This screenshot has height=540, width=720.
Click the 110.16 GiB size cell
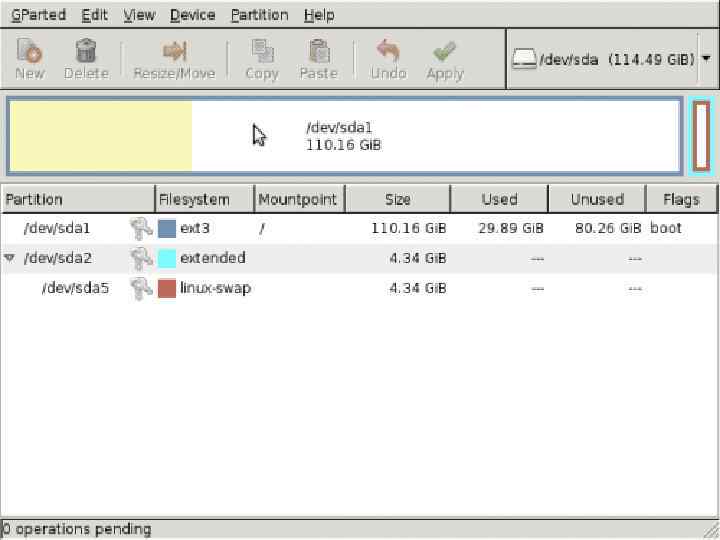coord(409,228)
